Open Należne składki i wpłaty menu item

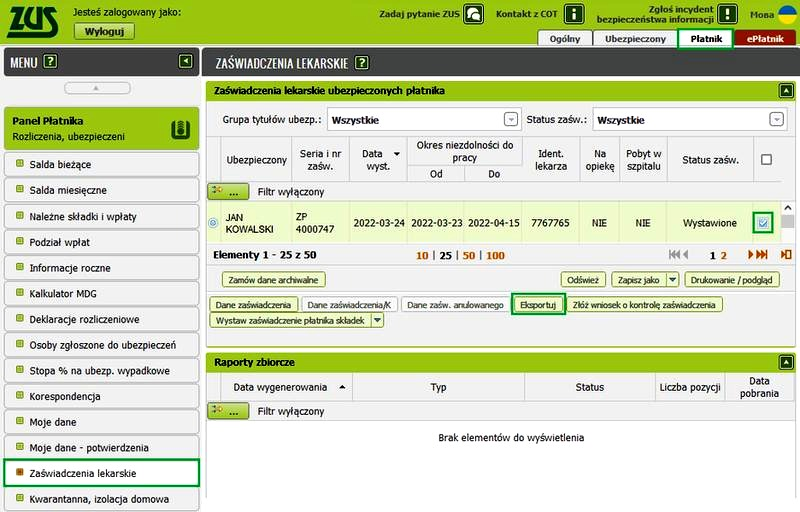[102, 217]
